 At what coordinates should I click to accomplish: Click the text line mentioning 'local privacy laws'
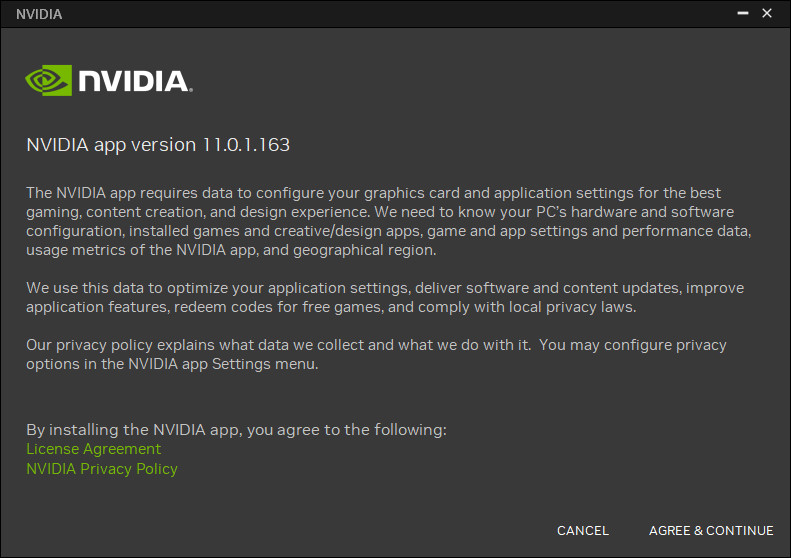[x=331, y=307]
